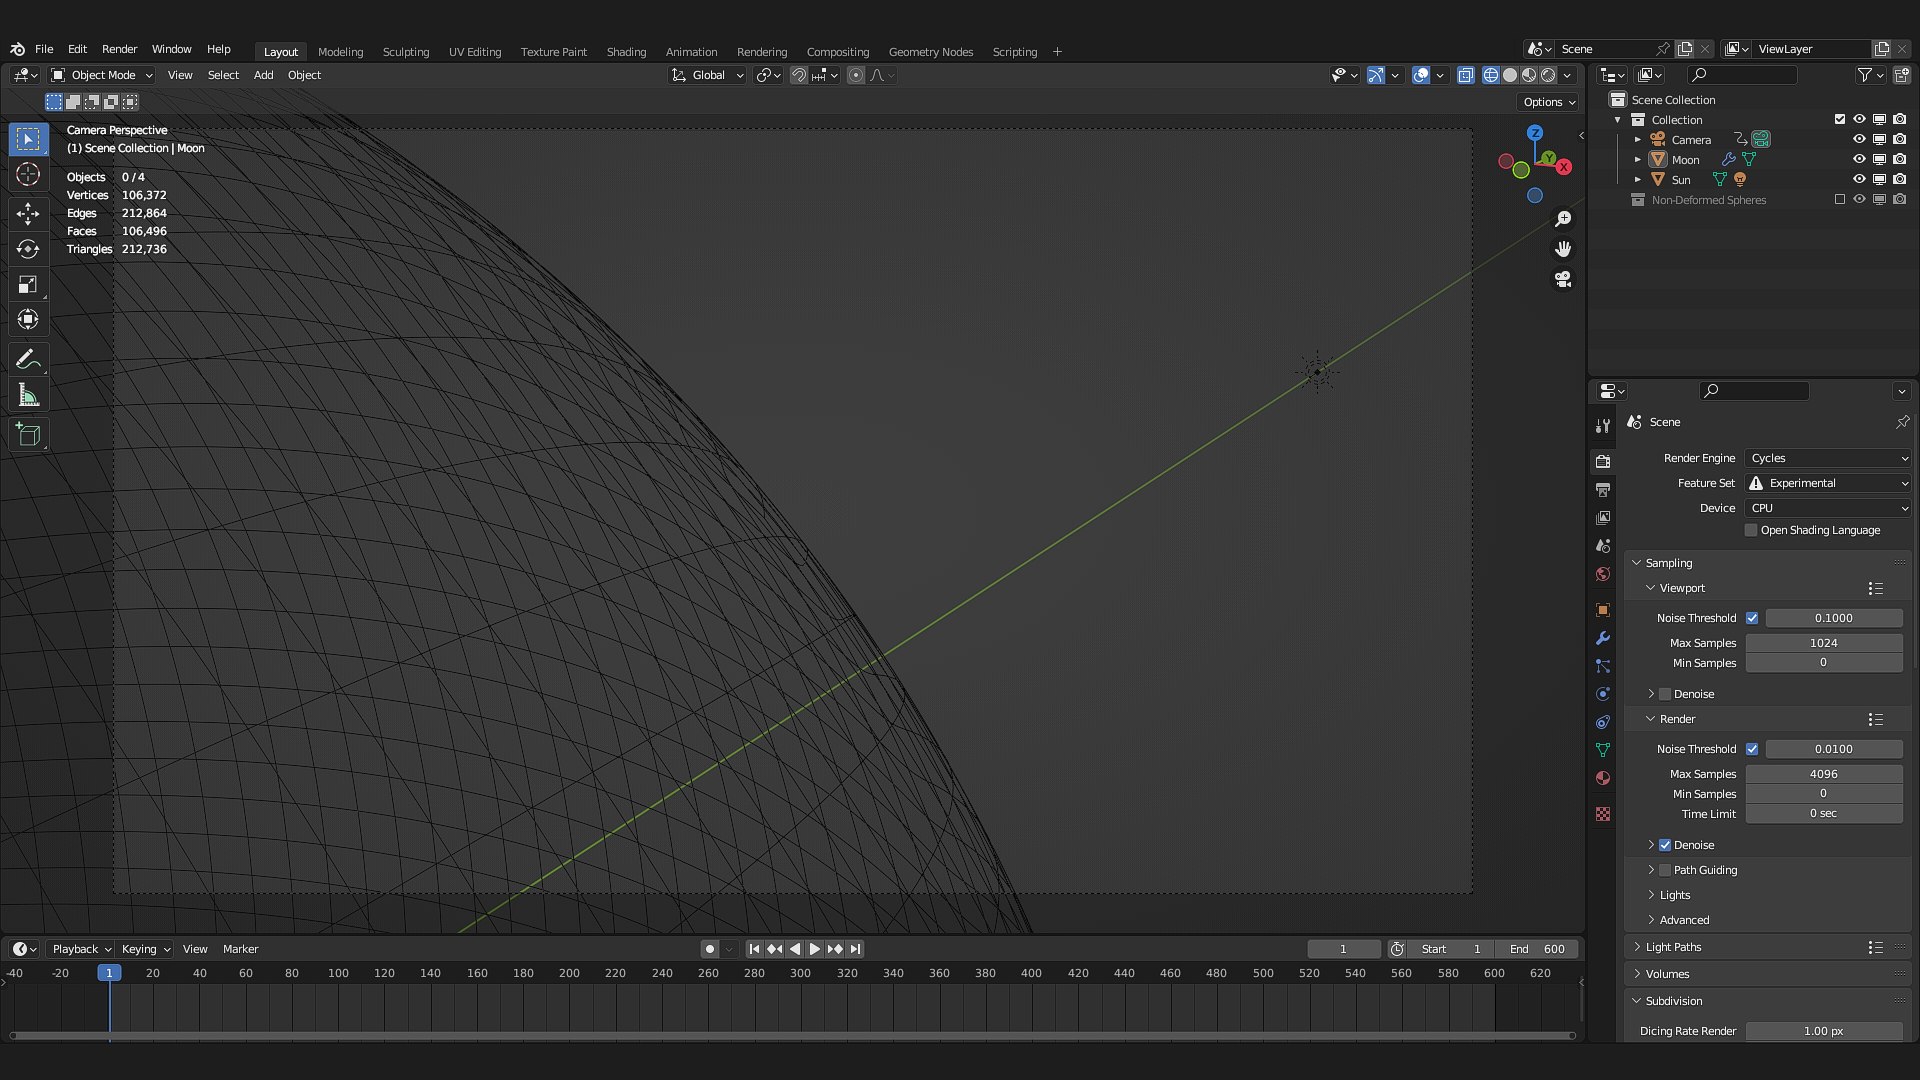This screenshot has height=1080, width=1920.
Task: Open the Object Mode dropdown
Action: [102, 75]
